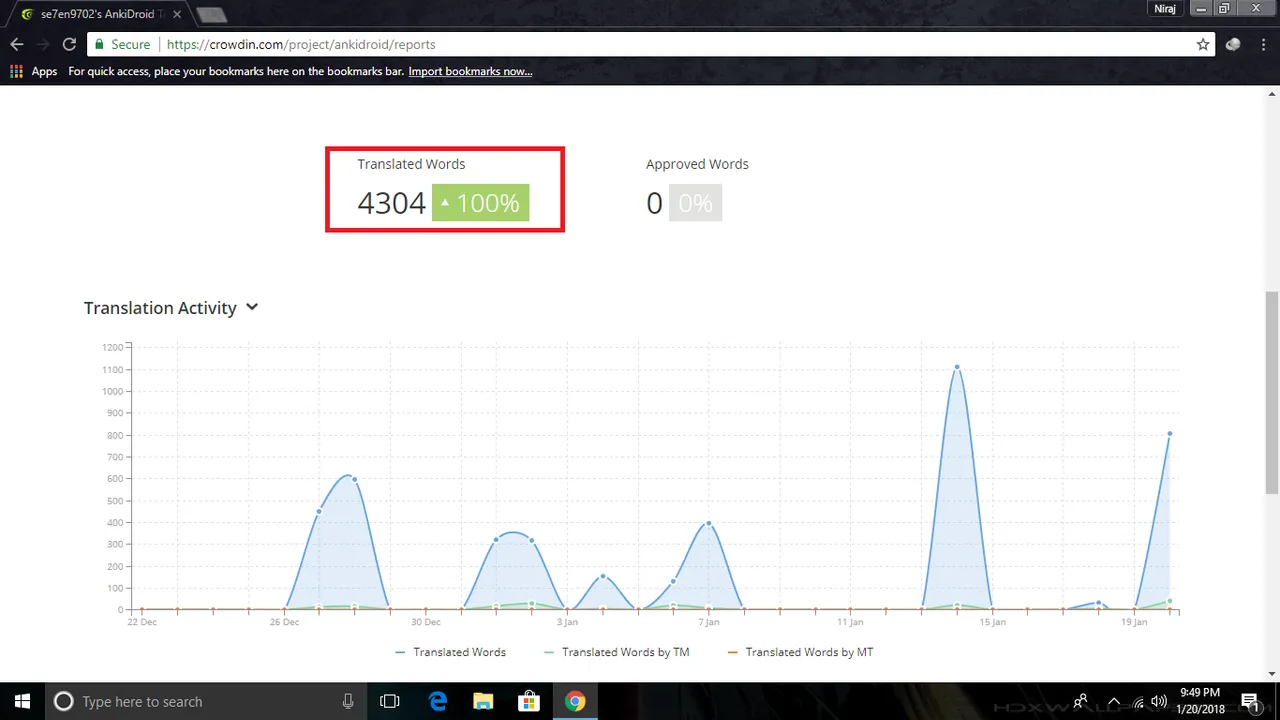Toggle the Translated Words by TM legend
1280x720 pixels.
[616, 652]
